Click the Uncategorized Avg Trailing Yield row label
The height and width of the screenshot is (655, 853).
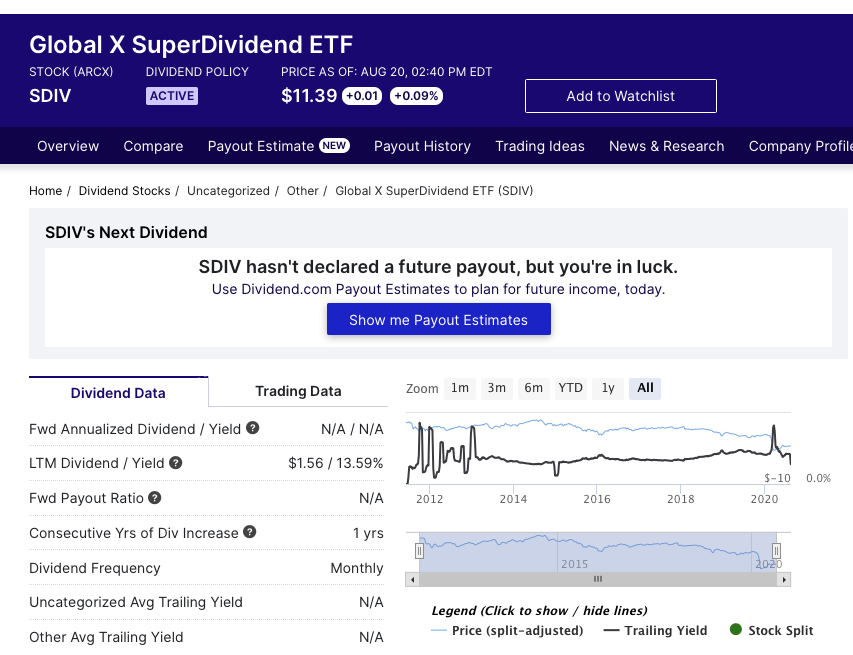coord(136,602)
